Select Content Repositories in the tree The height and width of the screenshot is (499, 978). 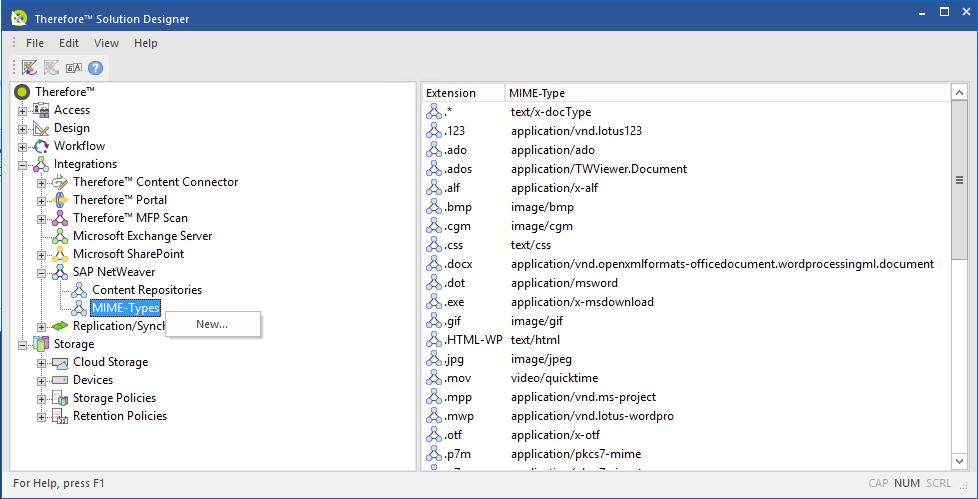(x=147, y=290)
